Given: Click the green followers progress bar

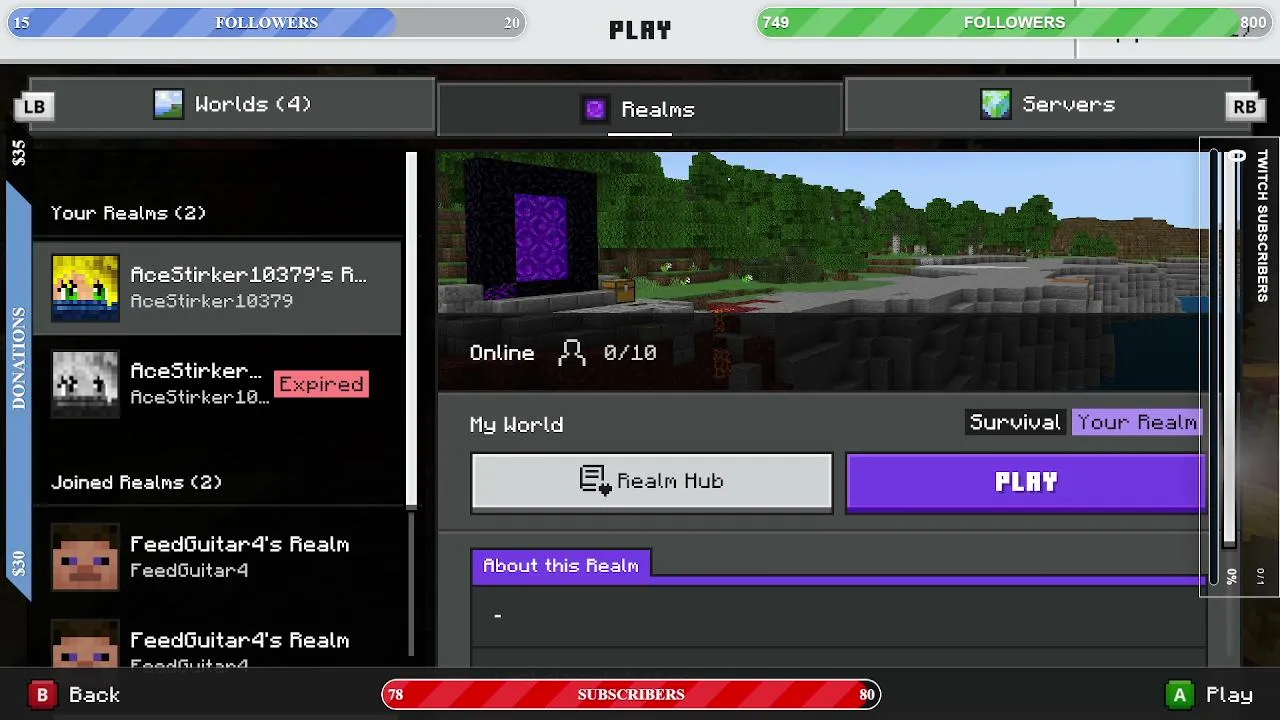Looking at the screenshot, I should click(x=1014, y=22).
